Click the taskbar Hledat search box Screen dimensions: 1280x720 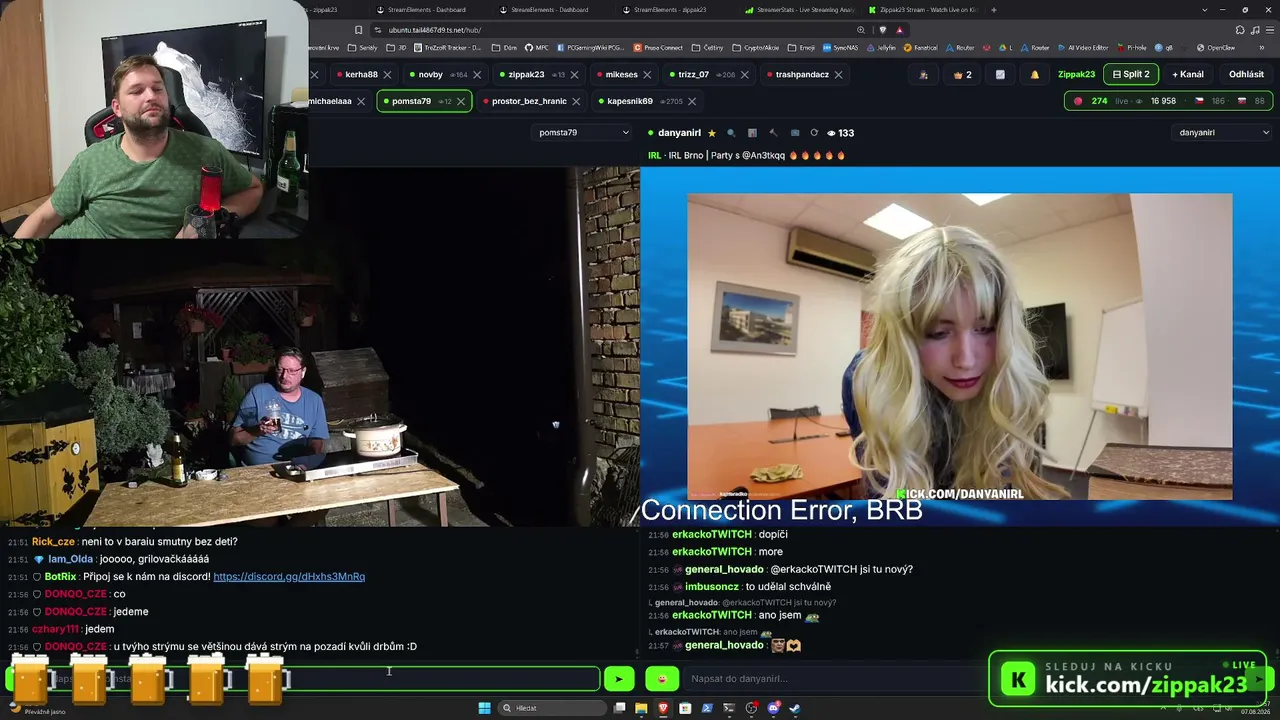pyautogui.click(x=553, y=708)
